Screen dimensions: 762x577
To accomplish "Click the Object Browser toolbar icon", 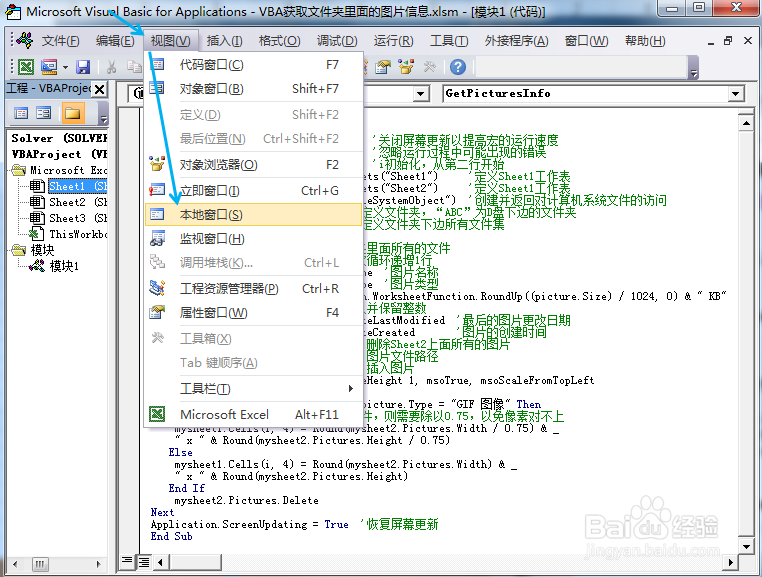I will [x=406, y=67].
